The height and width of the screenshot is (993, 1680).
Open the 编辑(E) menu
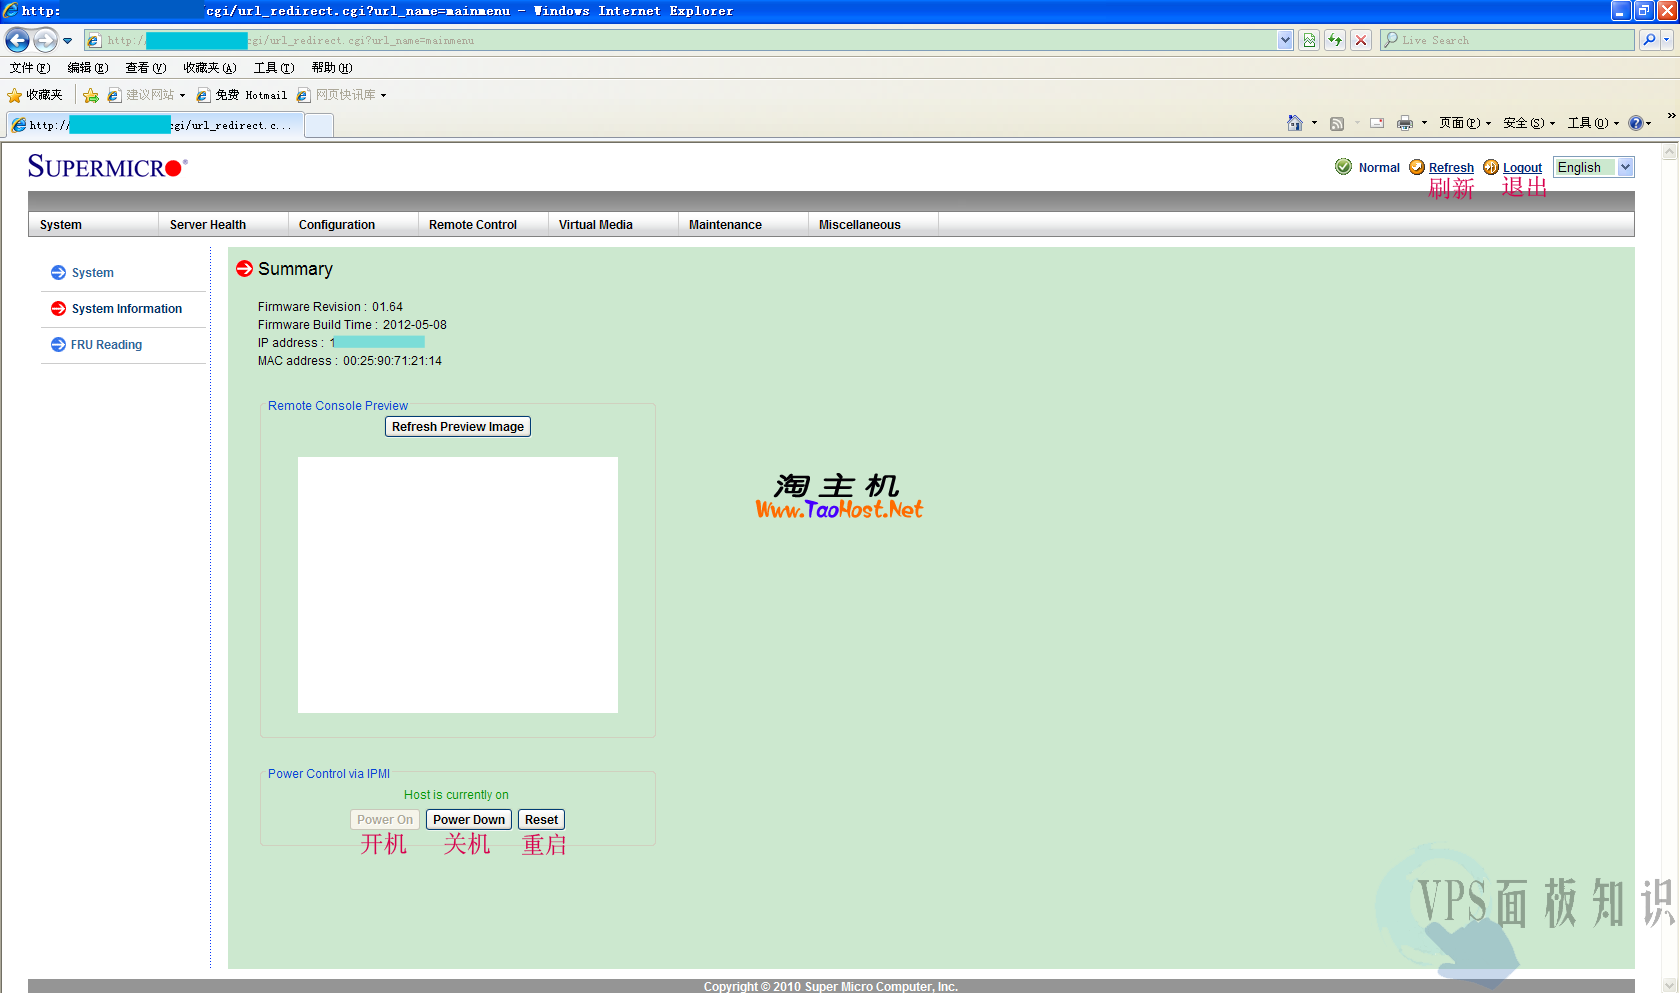[x=88, y=68]
